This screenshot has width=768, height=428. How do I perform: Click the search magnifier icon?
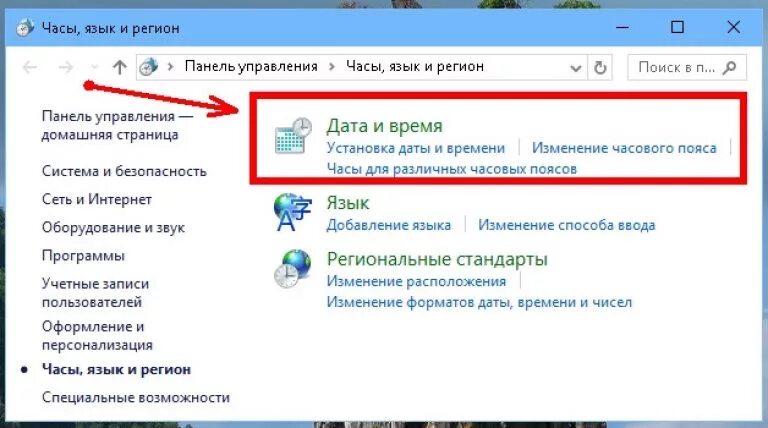[x=729, y=67]
